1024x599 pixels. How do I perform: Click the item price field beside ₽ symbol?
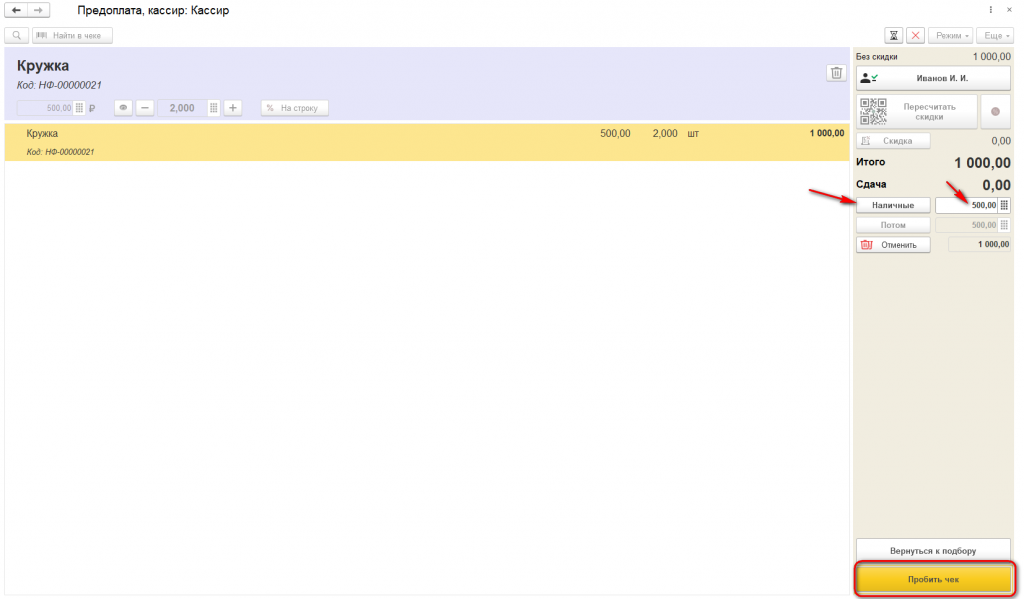[45, 108]
